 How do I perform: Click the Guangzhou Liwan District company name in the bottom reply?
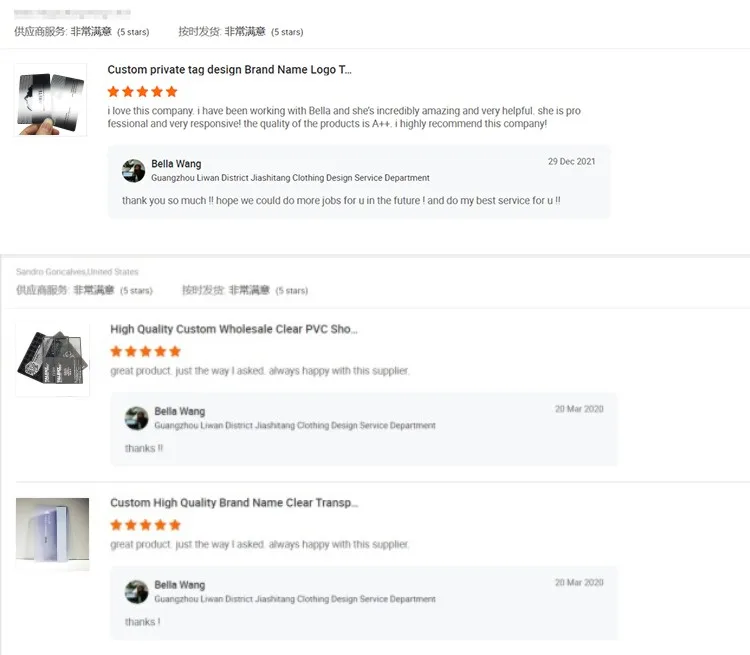coord(294,599)
